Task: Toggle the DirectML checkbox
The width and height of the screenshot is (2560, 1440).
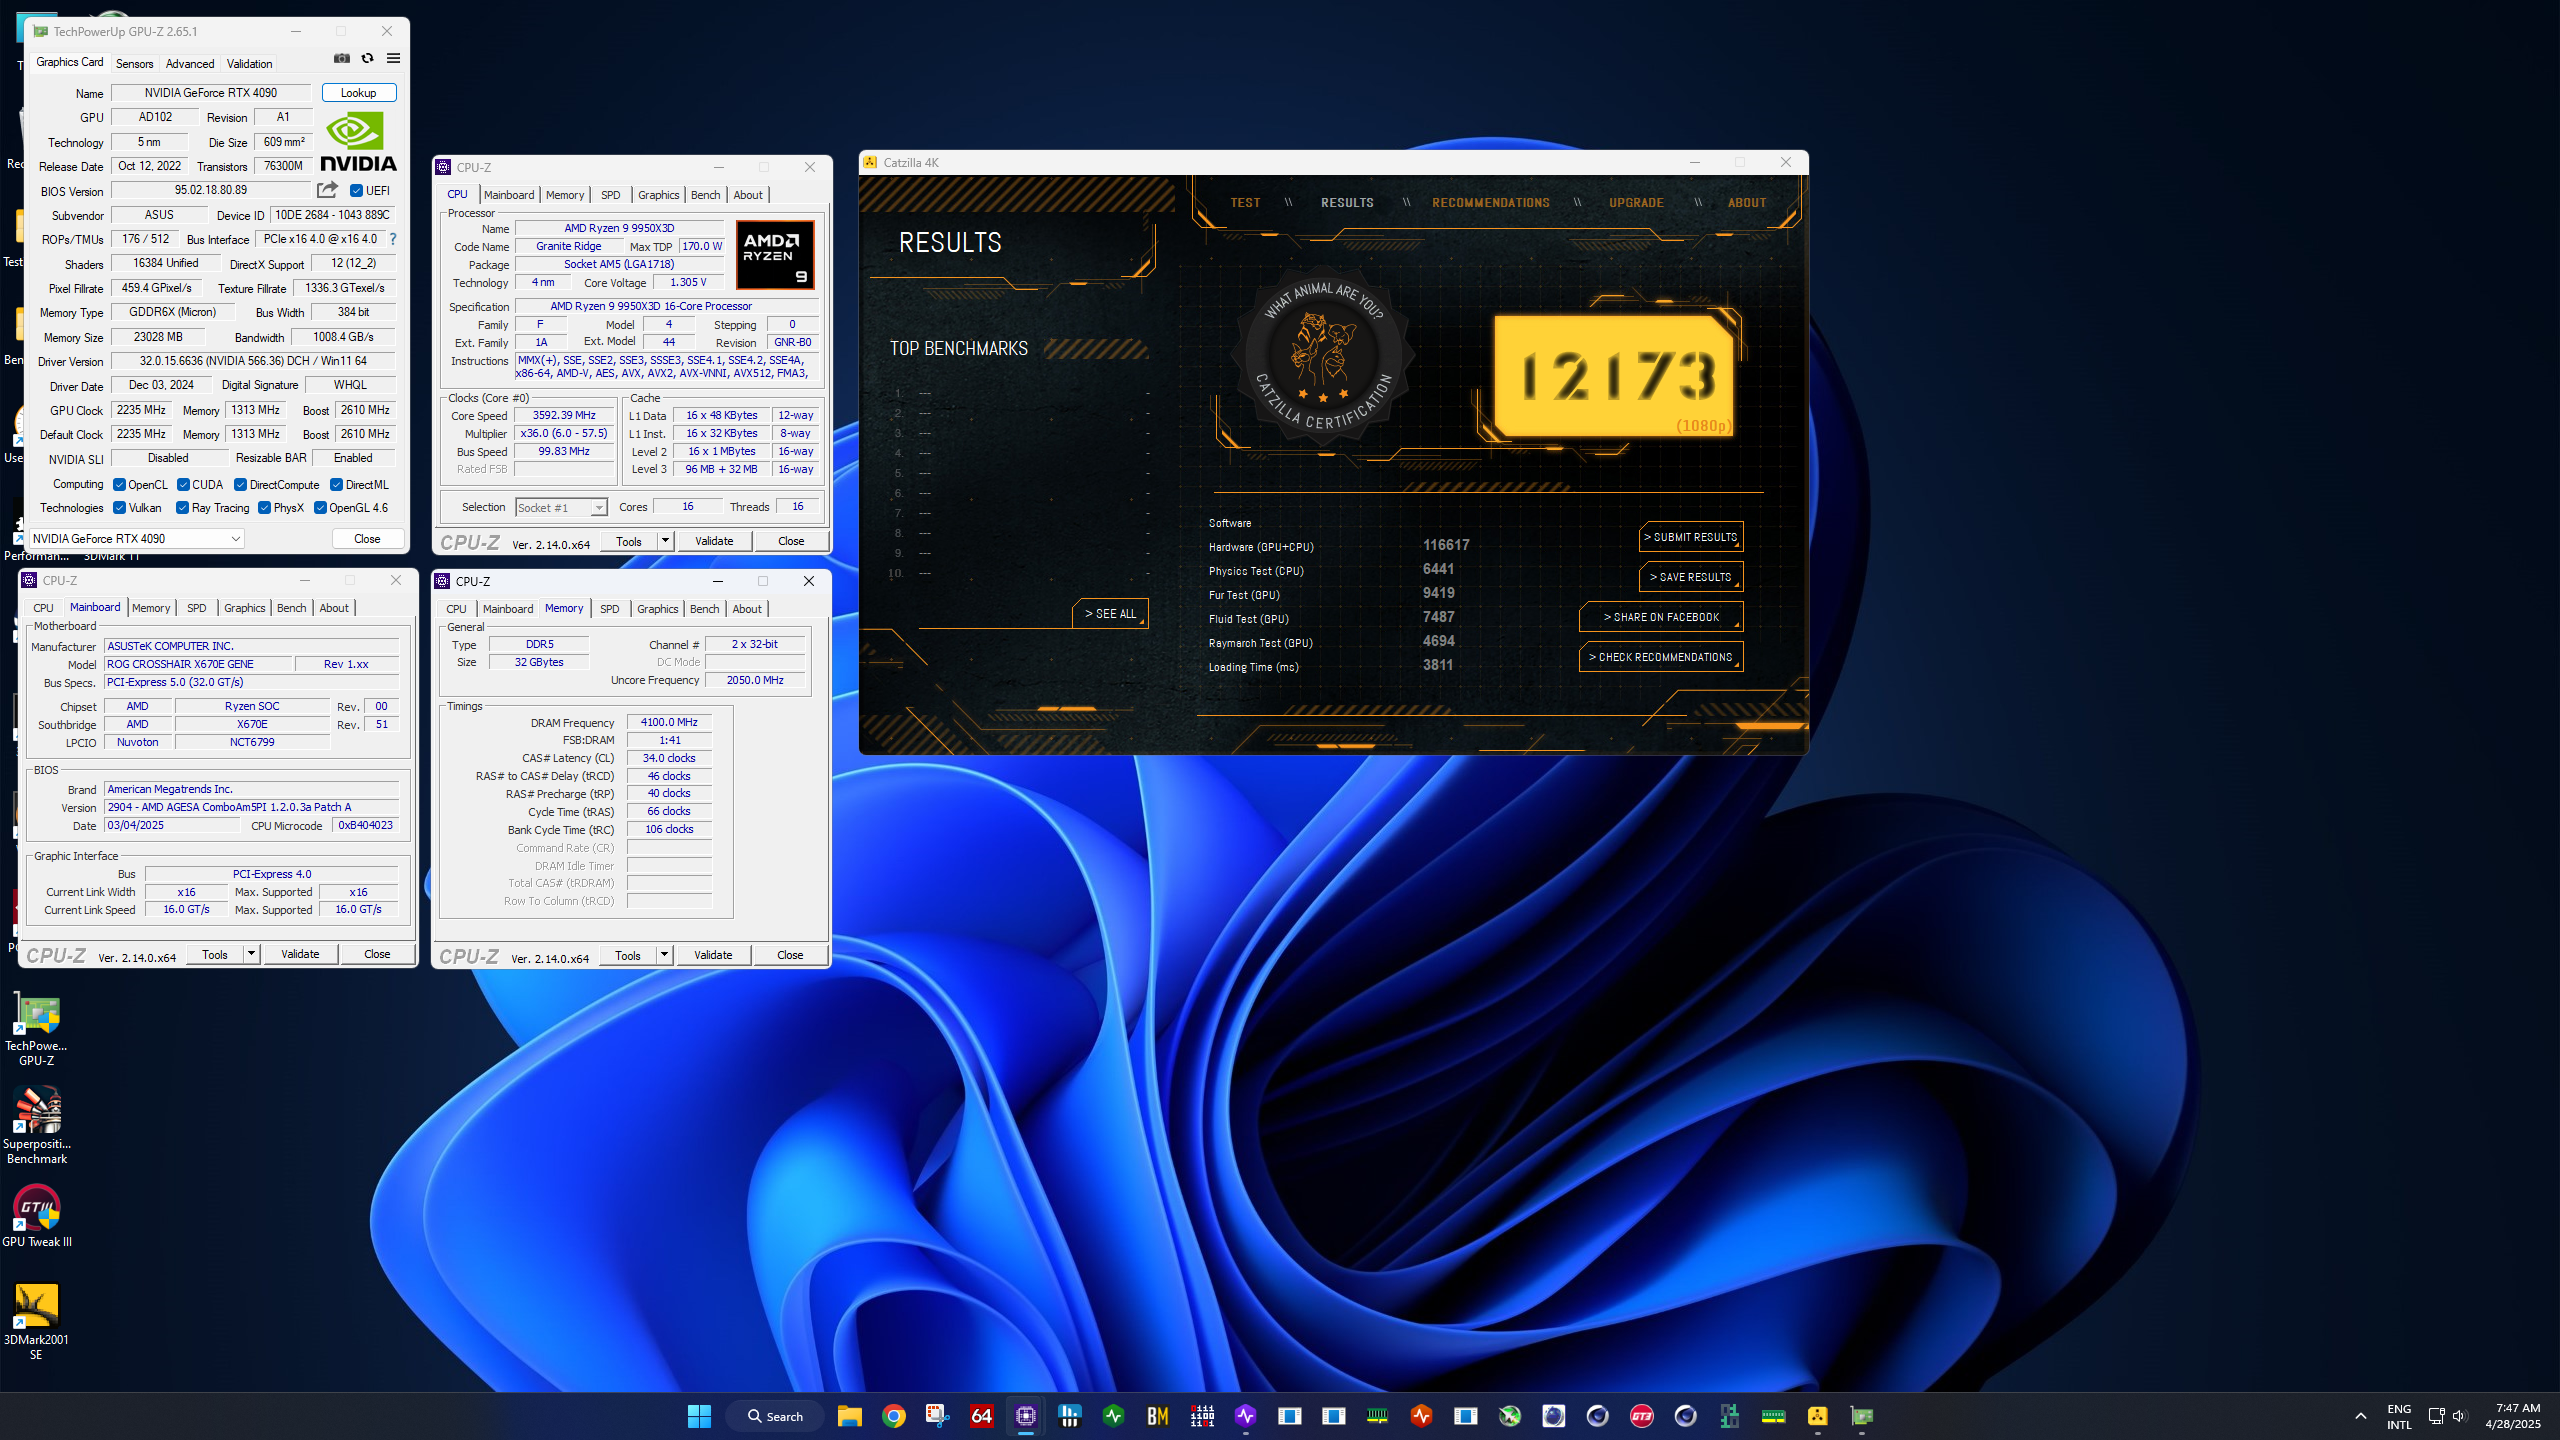Action: (336, 485)
